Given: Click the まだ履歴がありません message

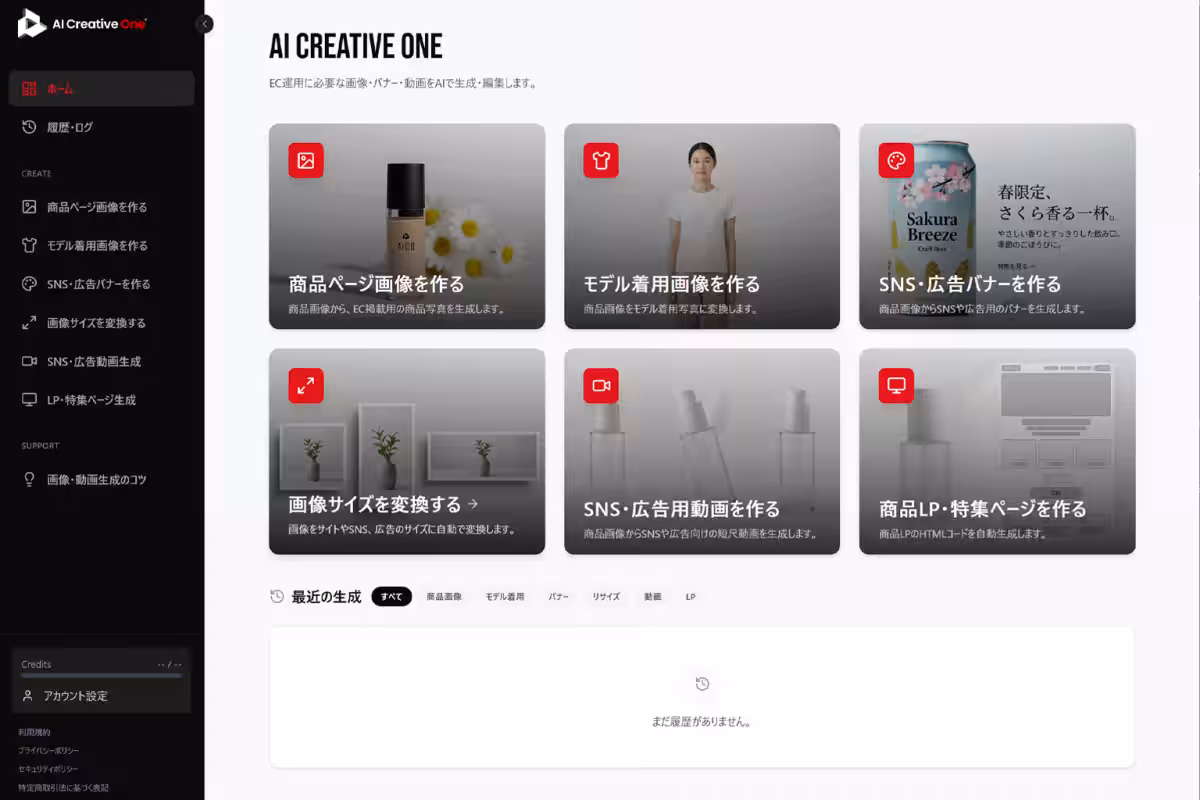Looking at the screenshot, I should click(x=702, y=721).
